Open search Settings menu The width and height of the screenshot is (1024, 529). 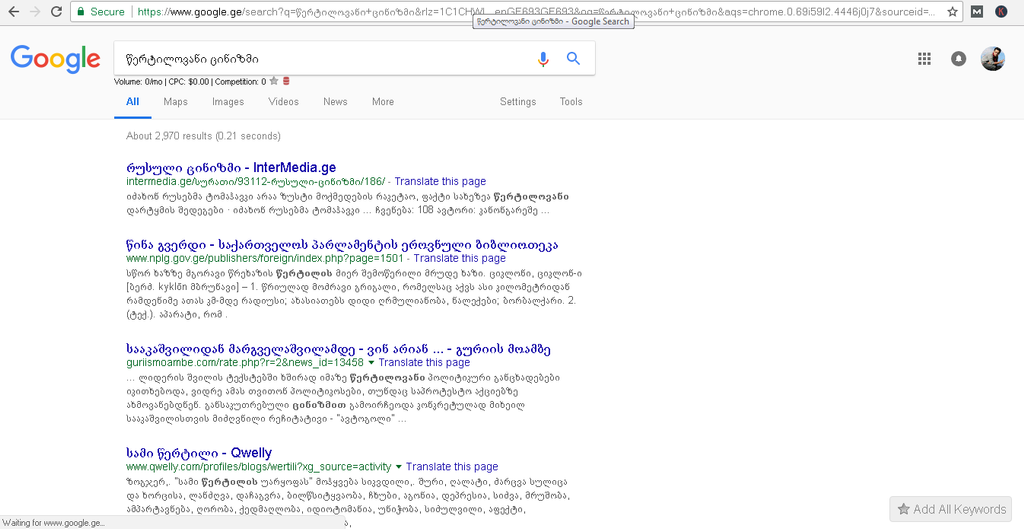(x=518, y=102)
